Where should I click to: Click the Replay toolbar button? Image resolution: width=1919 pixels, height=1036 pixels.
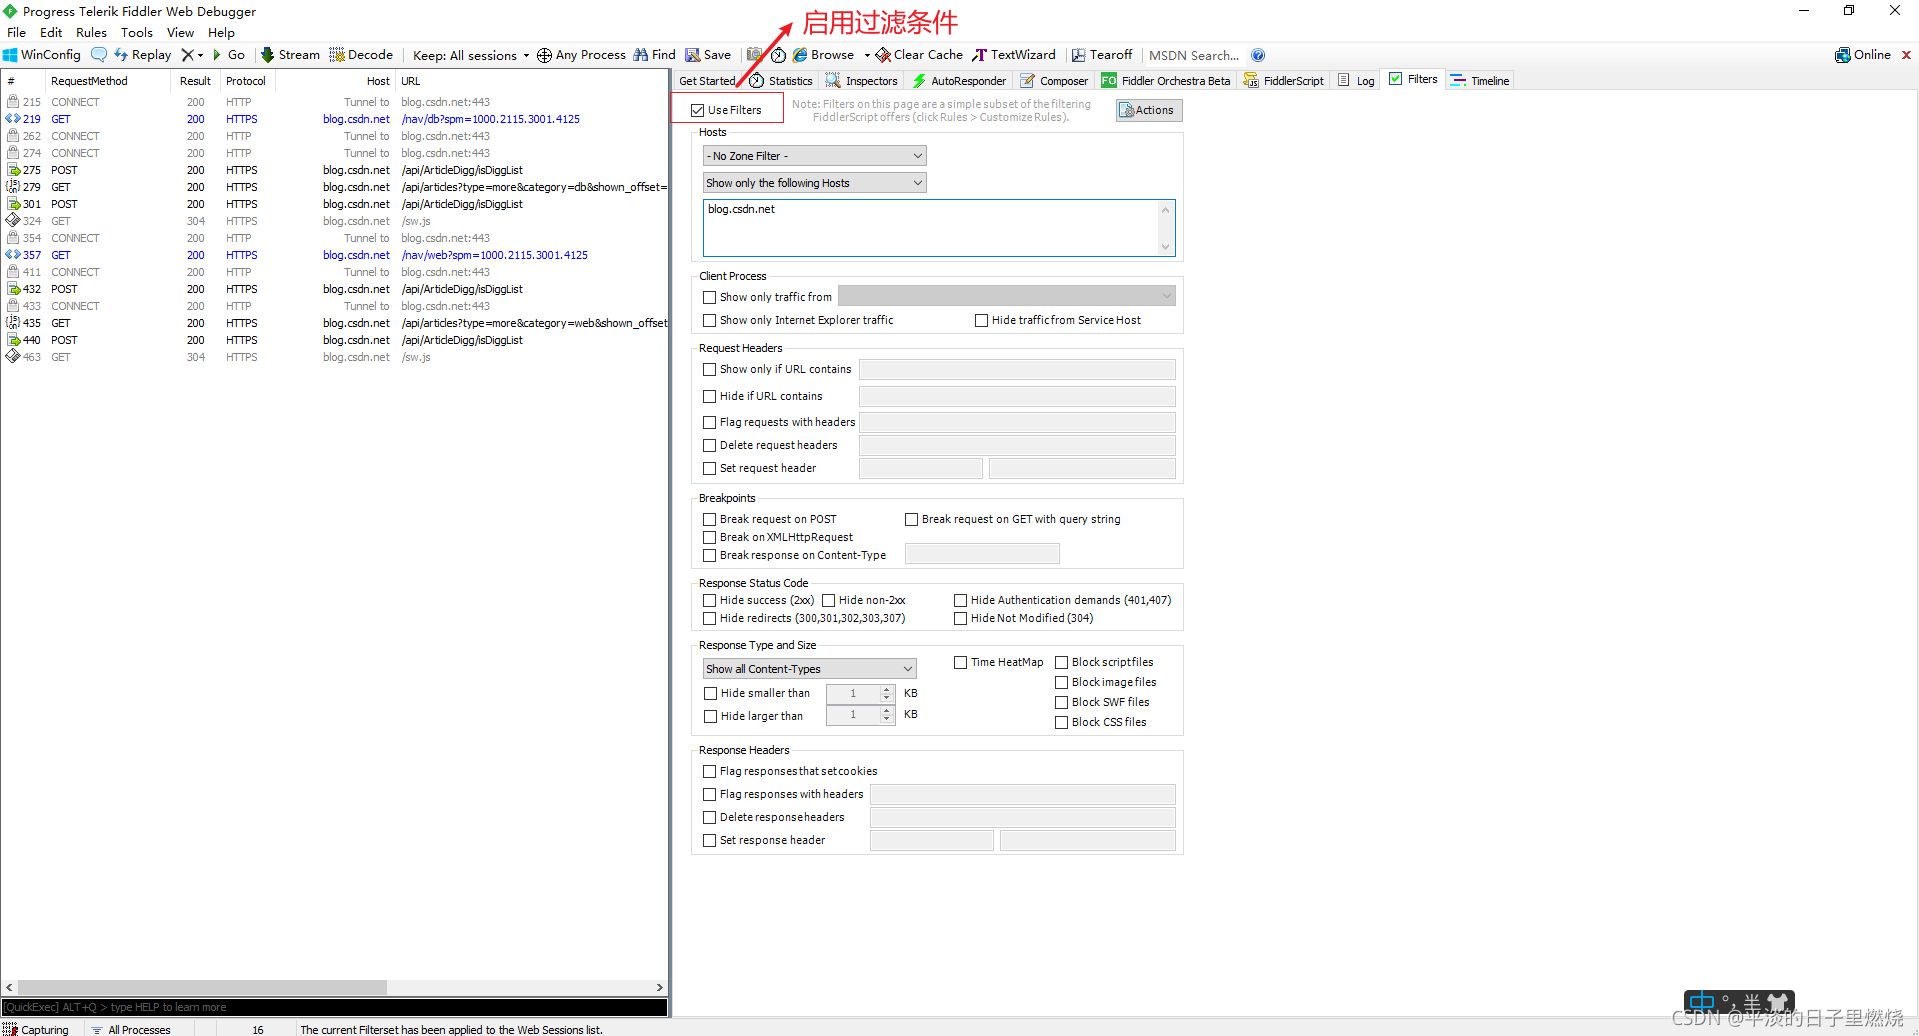[142, 55]
